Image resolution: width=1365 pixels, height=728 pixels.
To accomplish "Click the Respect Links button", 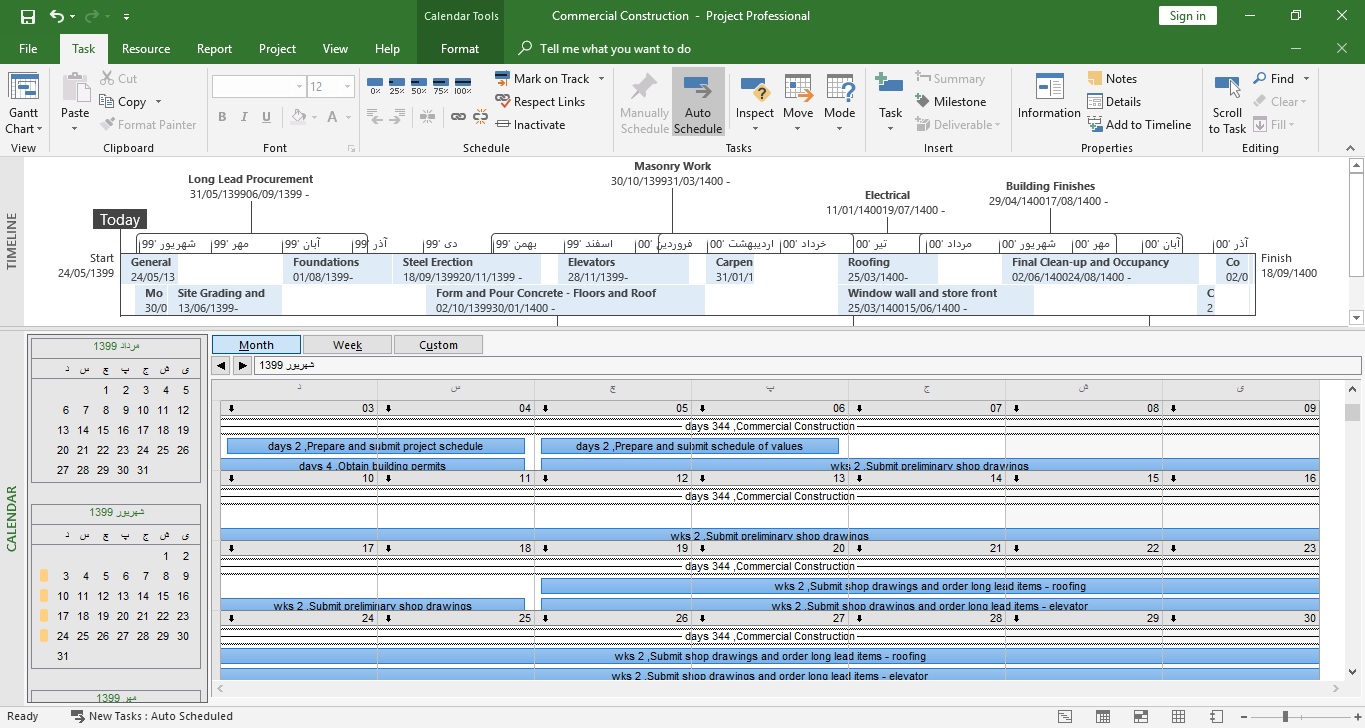I will click(540, 102).
